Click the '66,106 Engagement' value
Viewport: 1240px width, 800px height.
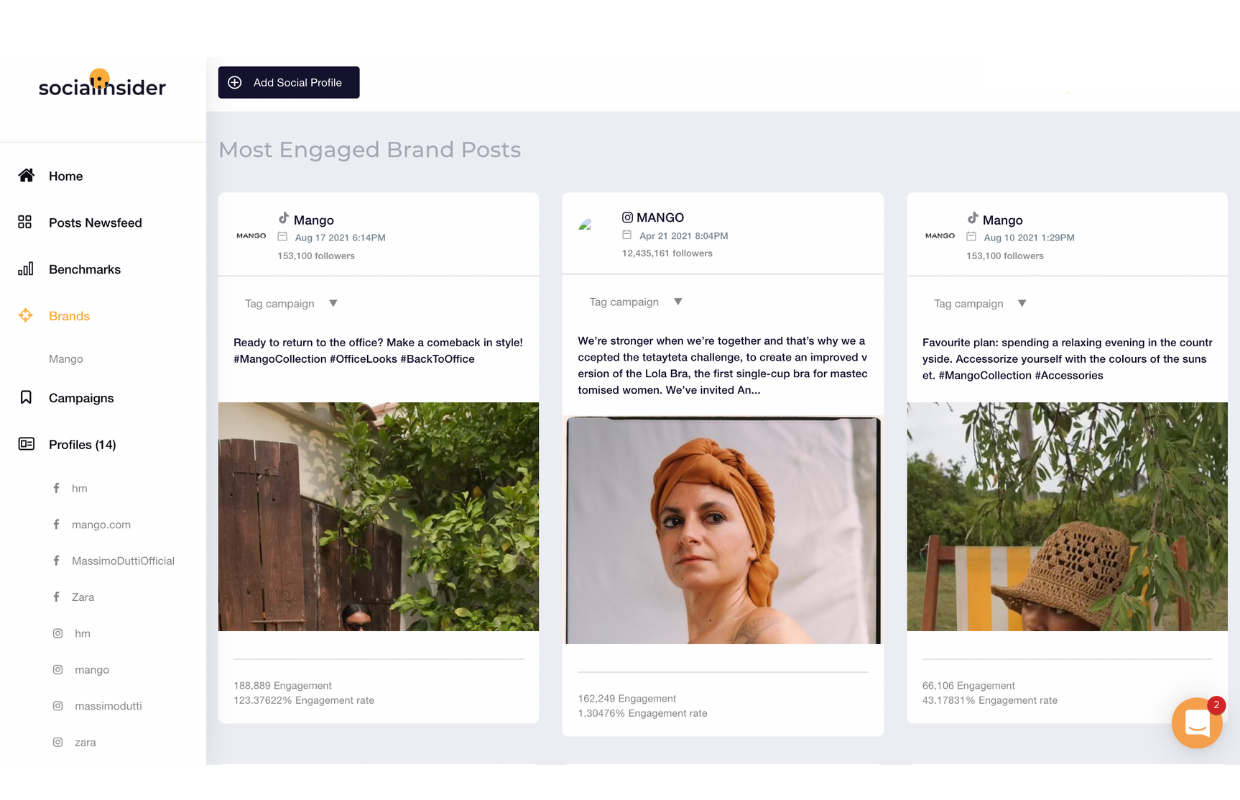(969, 686)
